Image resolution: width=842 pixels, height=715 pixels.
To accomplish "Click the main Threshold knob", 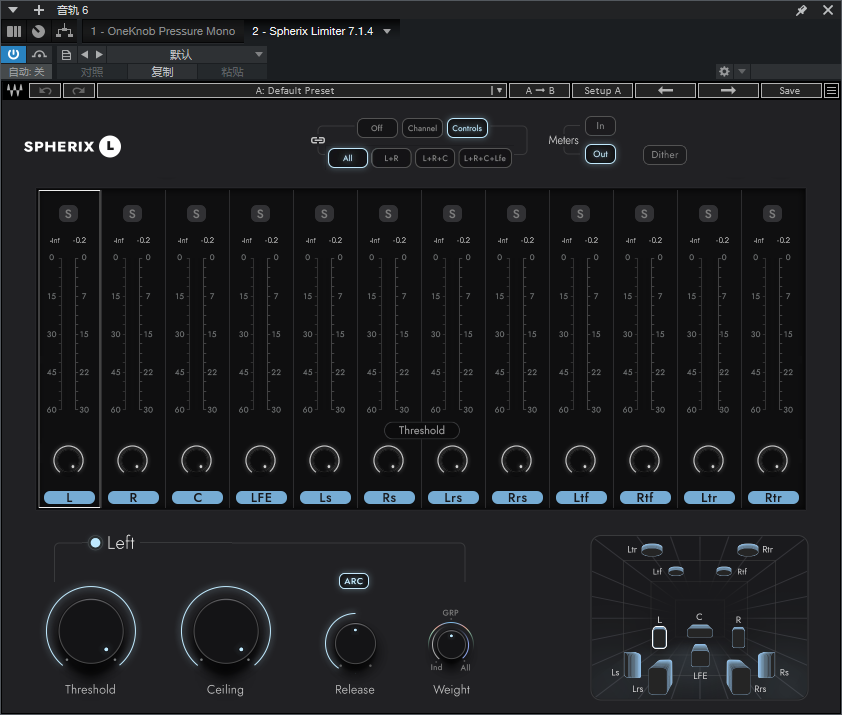I will pos(91,631).
